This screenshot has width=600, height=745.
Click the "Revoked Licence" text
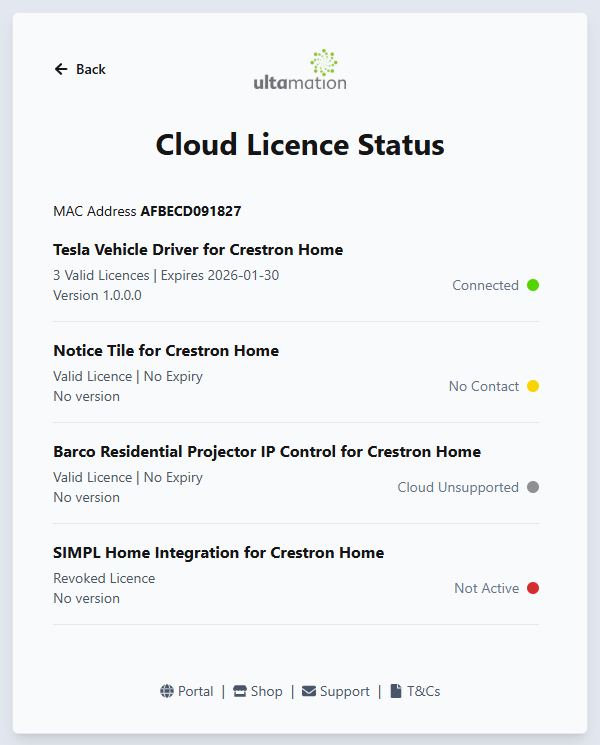(x=104, y=578)
